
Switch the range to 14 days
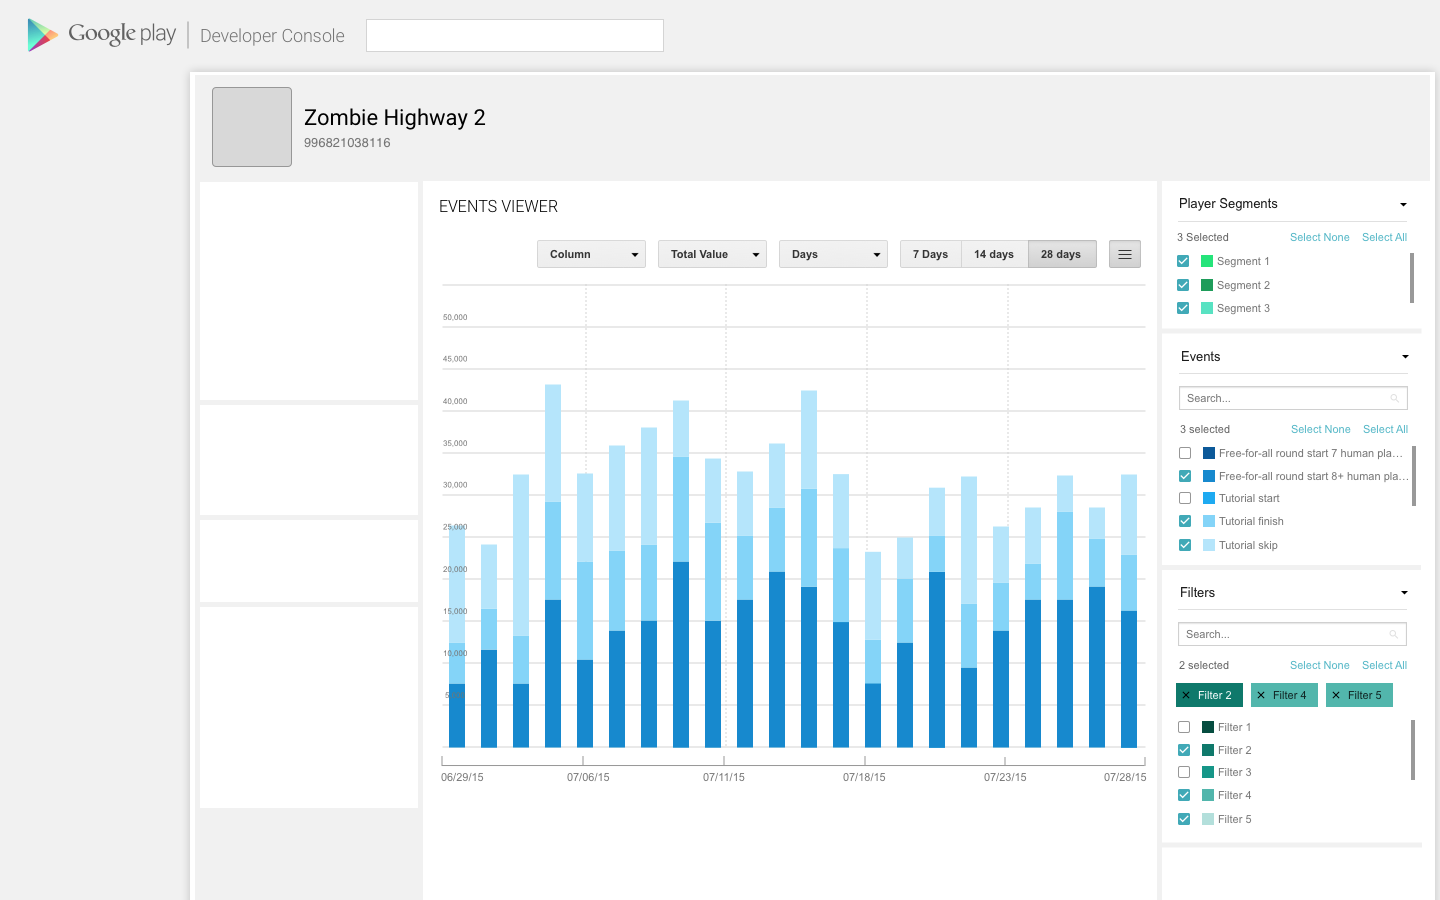coord(994,255)
